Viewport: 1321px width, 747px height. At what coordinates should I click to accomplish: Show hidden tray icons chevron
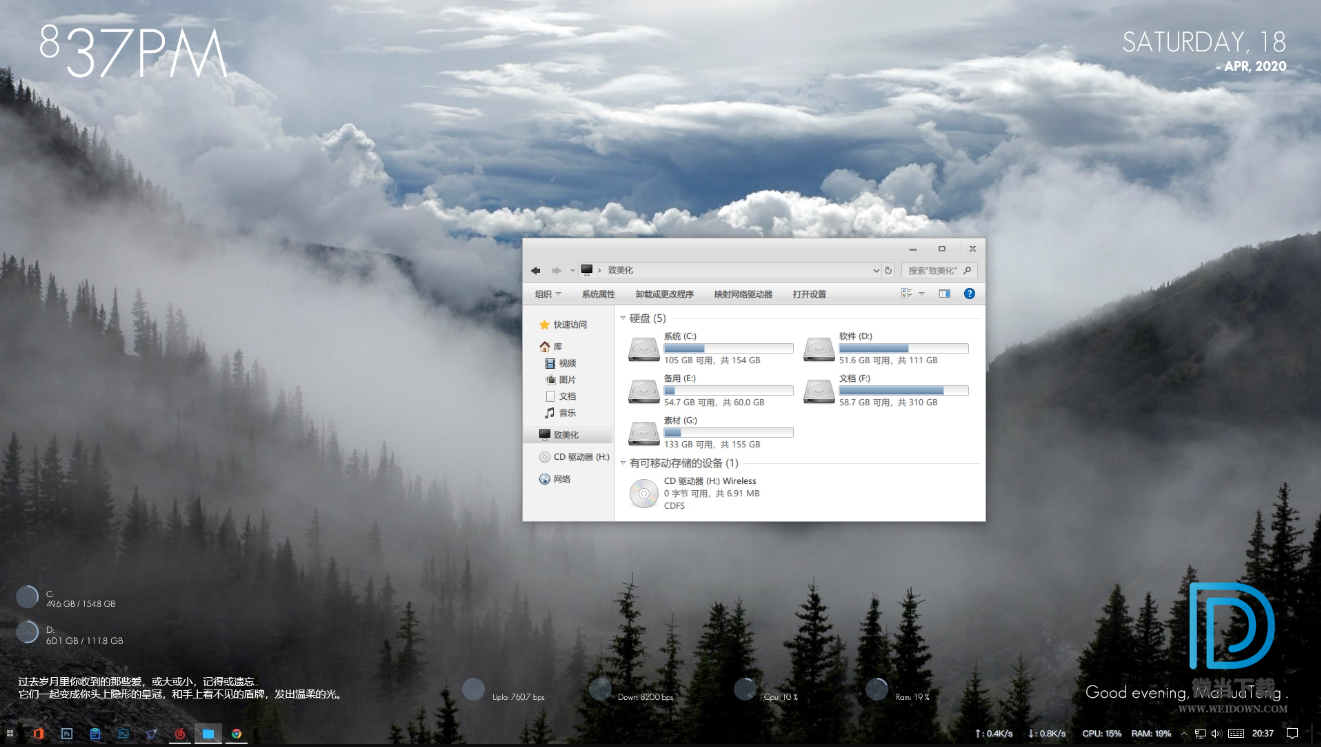1184,733
